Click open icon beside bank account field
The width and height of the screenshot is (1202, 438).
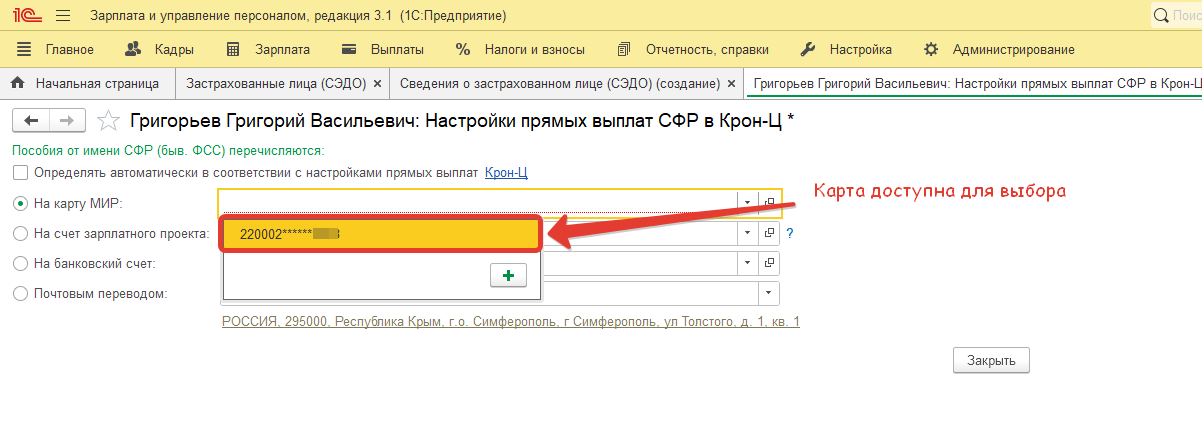769,263
